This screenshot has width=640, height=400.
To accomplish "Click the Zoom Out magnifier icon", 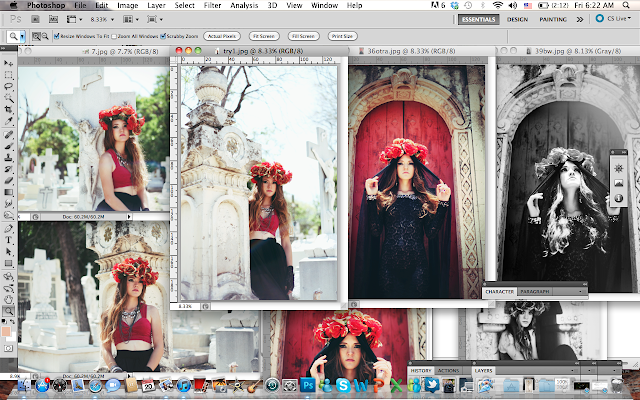I will (46, 36).
